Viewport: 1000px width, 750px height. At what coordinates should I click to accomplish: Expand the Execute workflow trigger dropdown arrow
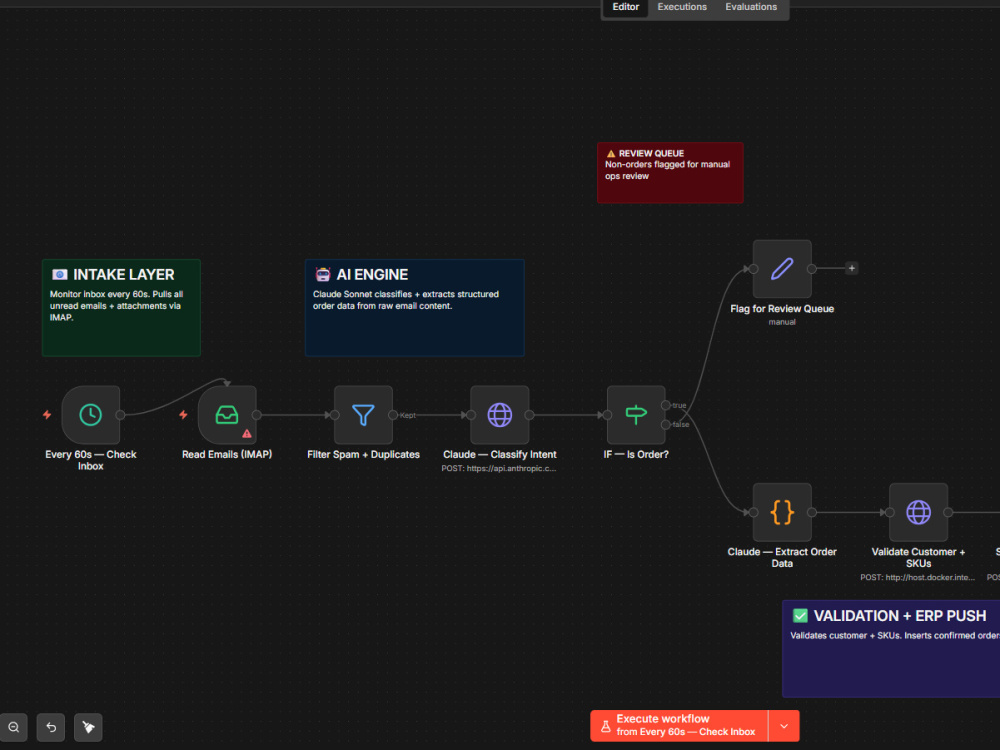(784, 726)
